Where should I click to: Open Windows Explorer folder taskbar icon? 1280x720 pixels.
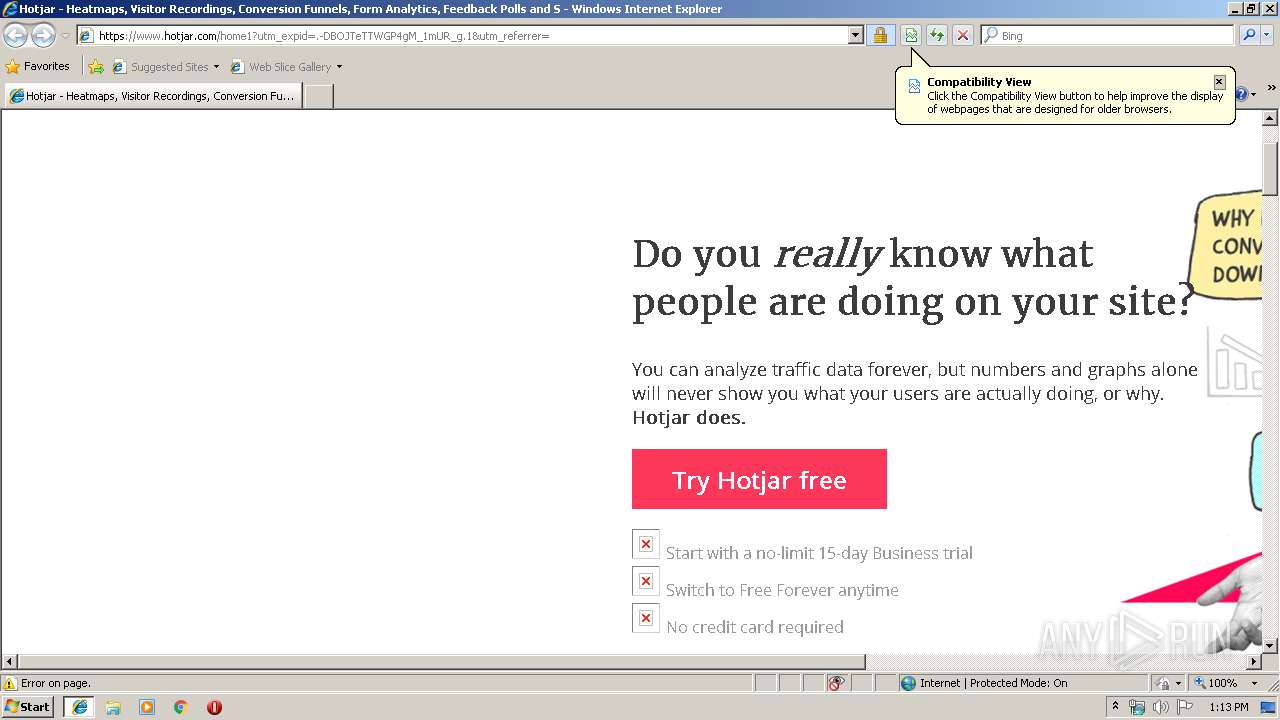tap(113, 707)
